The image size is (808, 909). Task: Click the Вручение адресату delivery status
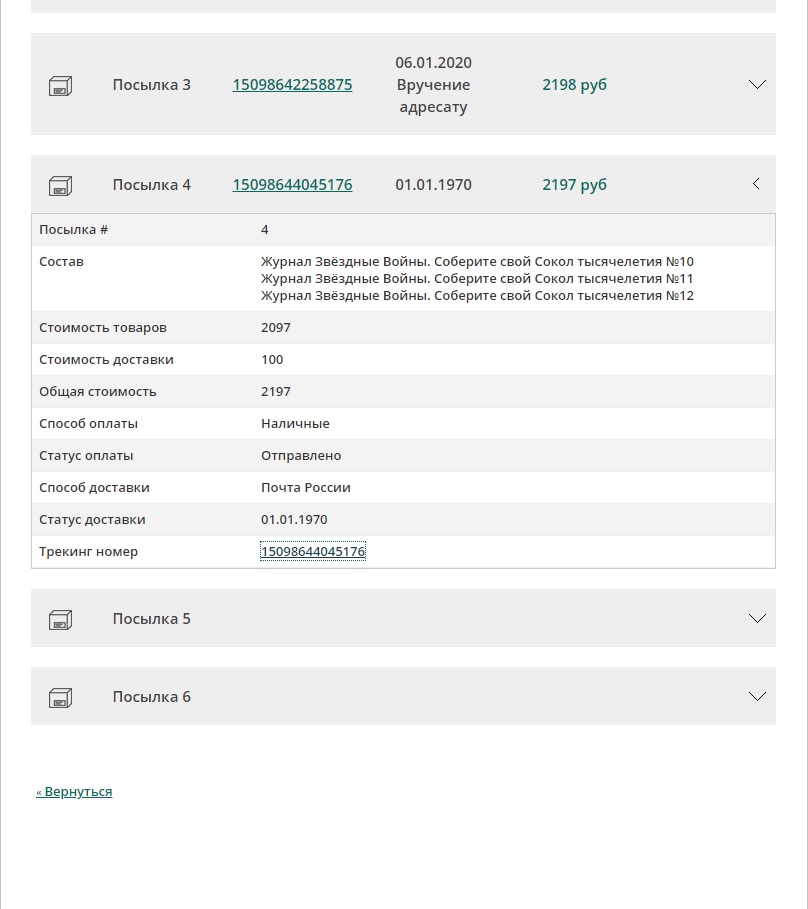[433, 96]
